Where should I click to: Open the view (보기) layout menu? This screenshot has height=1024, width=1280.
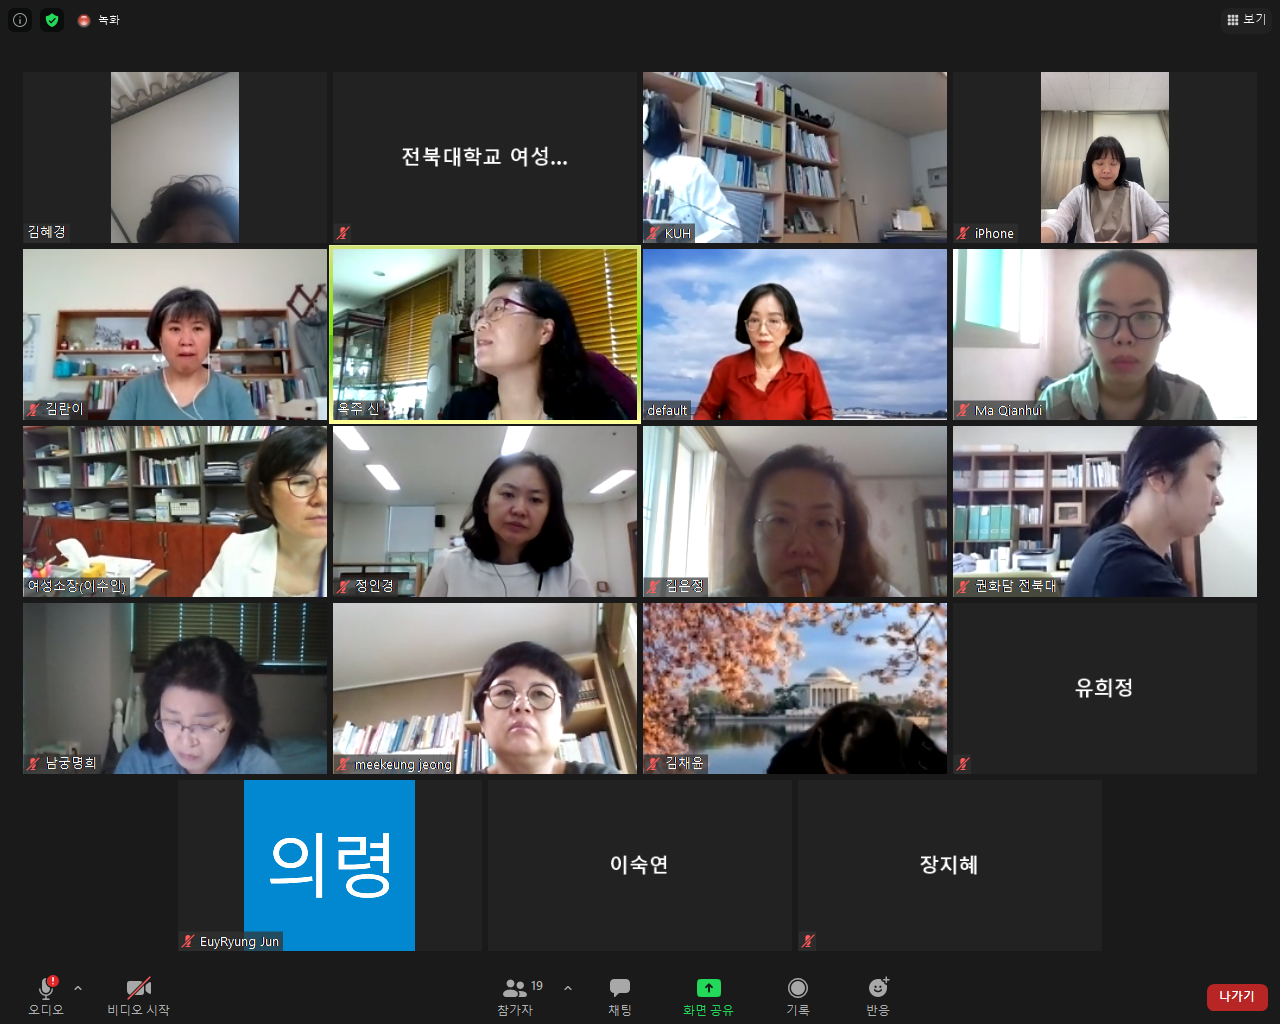[x=1246, y=20]
